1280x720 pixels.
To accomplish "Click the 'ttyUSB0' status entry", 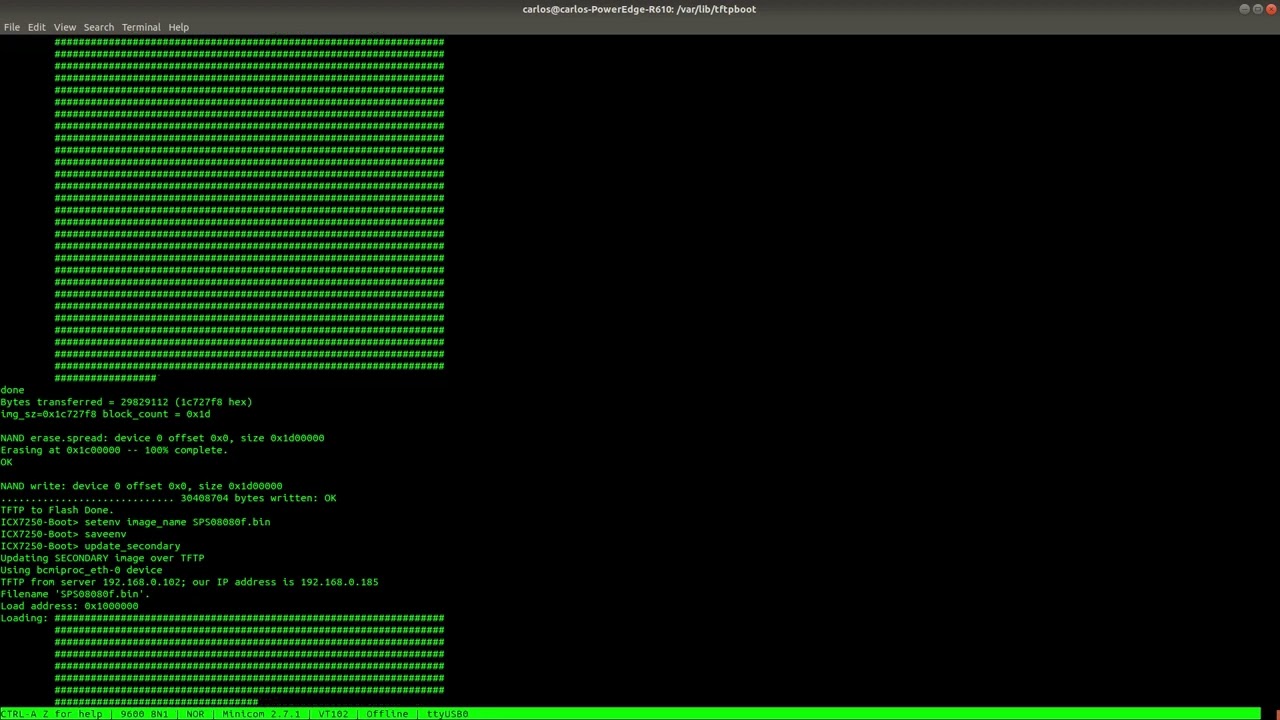I will tap(447, 714).
